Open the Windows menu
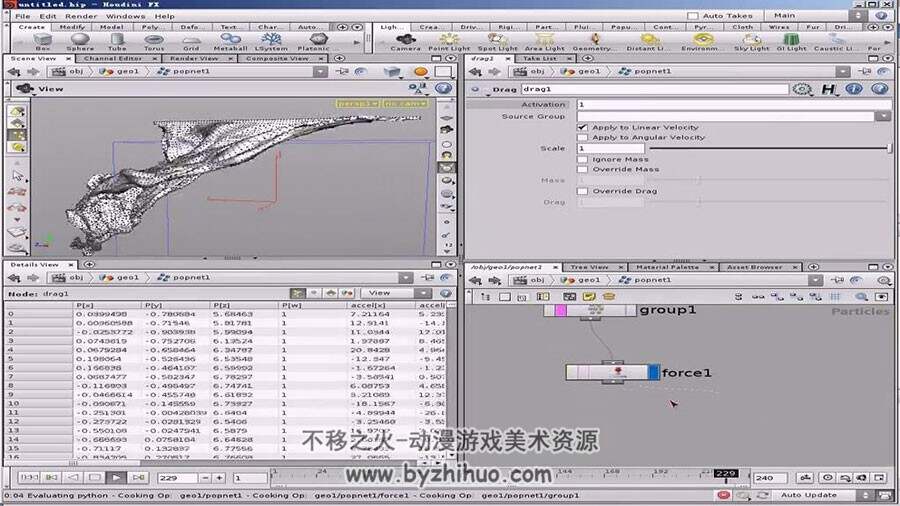Screen dimensions: 900x506 125,16
